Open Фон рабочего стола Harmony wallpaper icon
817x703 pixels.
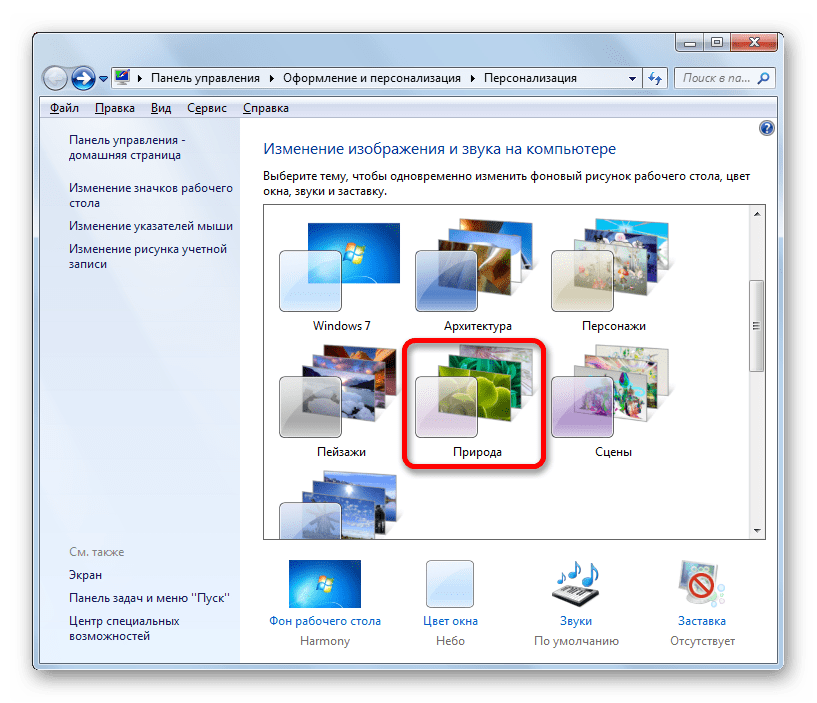325,584
